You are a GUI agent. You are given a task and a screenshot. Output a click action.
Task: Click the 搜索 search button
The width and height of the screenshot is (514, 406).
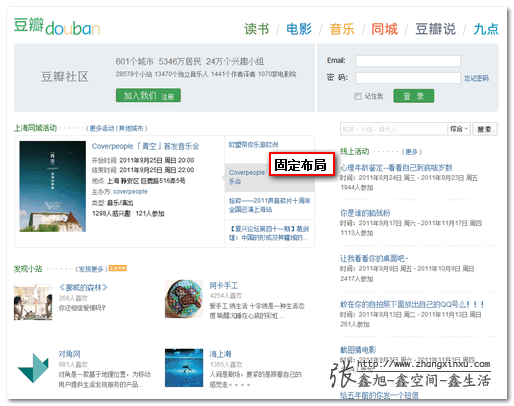coord(485,129)
